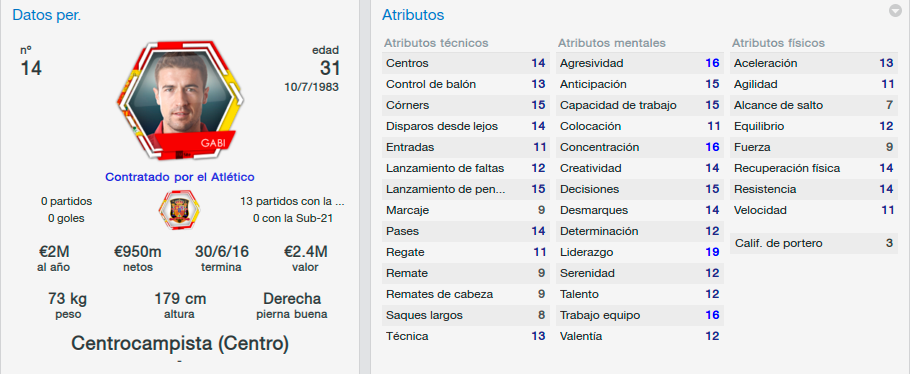Select the 'Atributos' panel heading

413,16
